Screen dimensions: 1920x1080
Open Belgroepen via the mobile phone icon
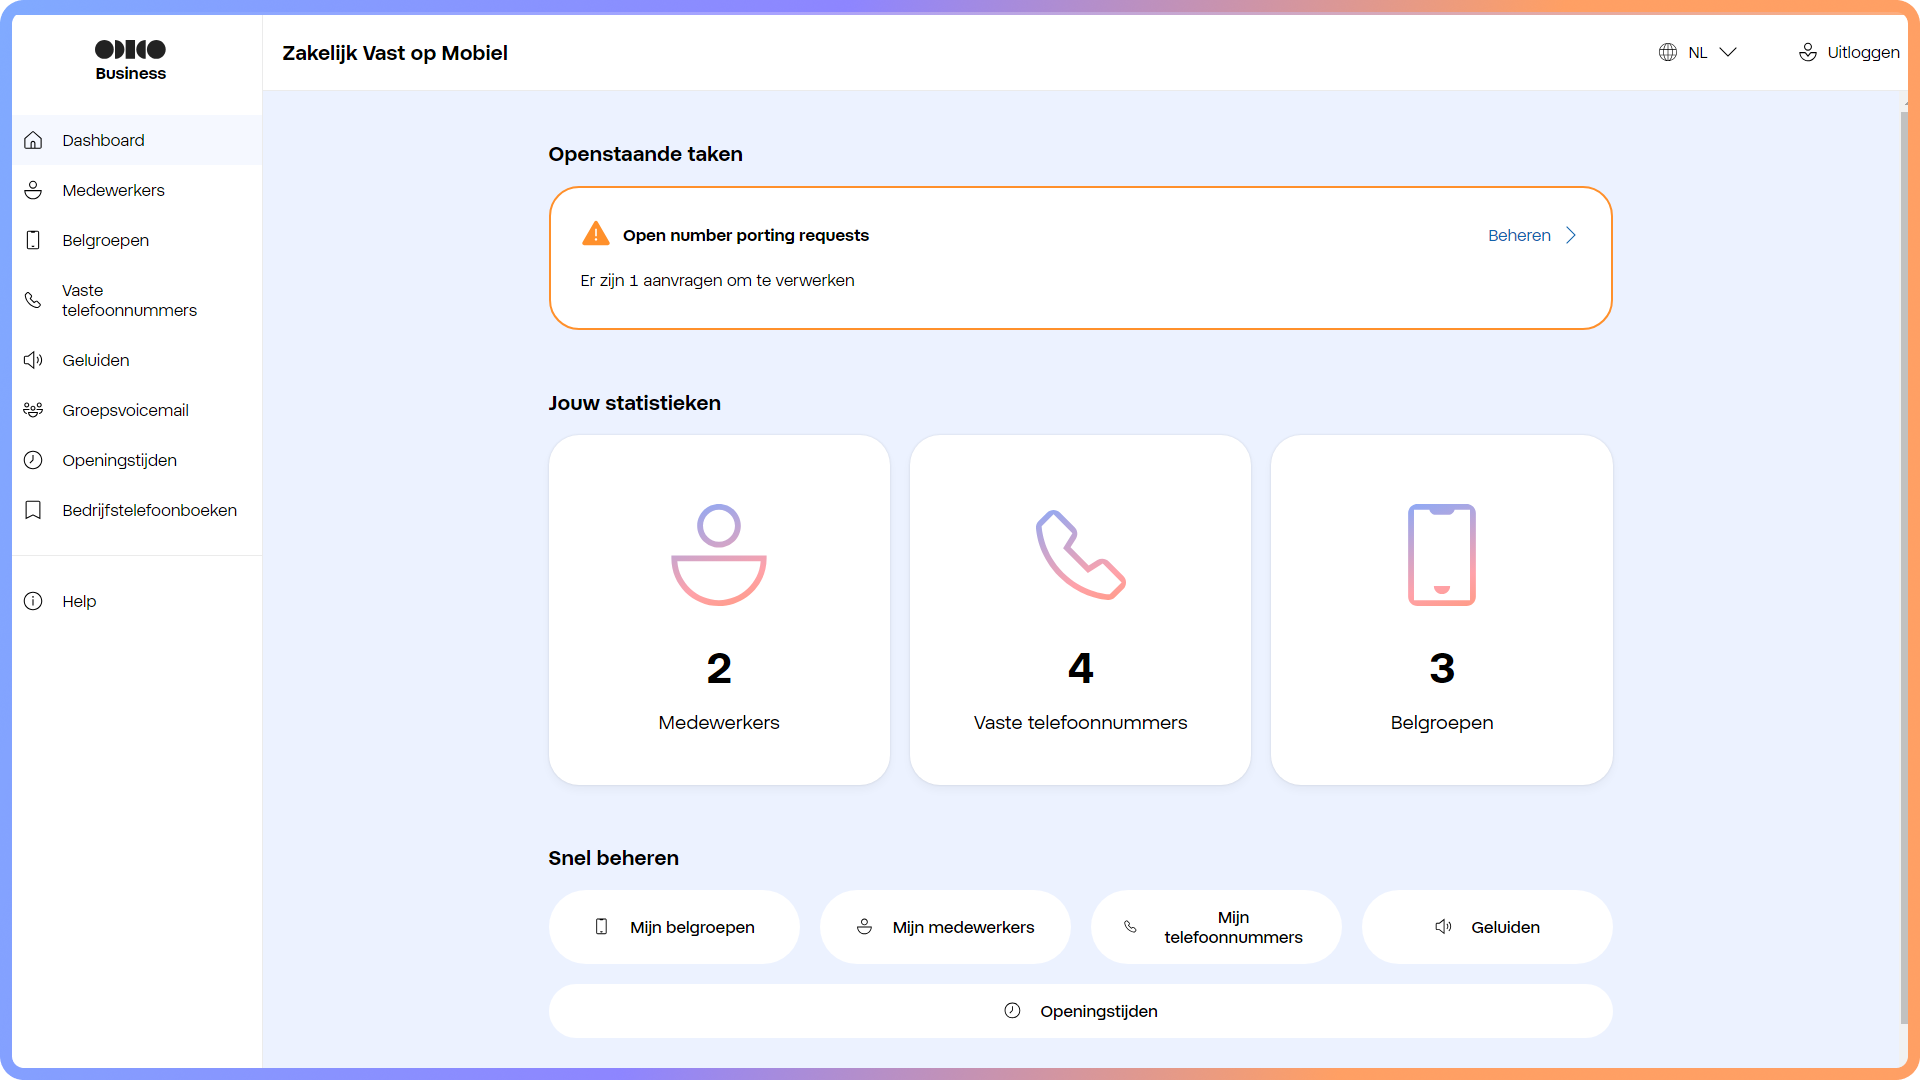click(33, 240)
